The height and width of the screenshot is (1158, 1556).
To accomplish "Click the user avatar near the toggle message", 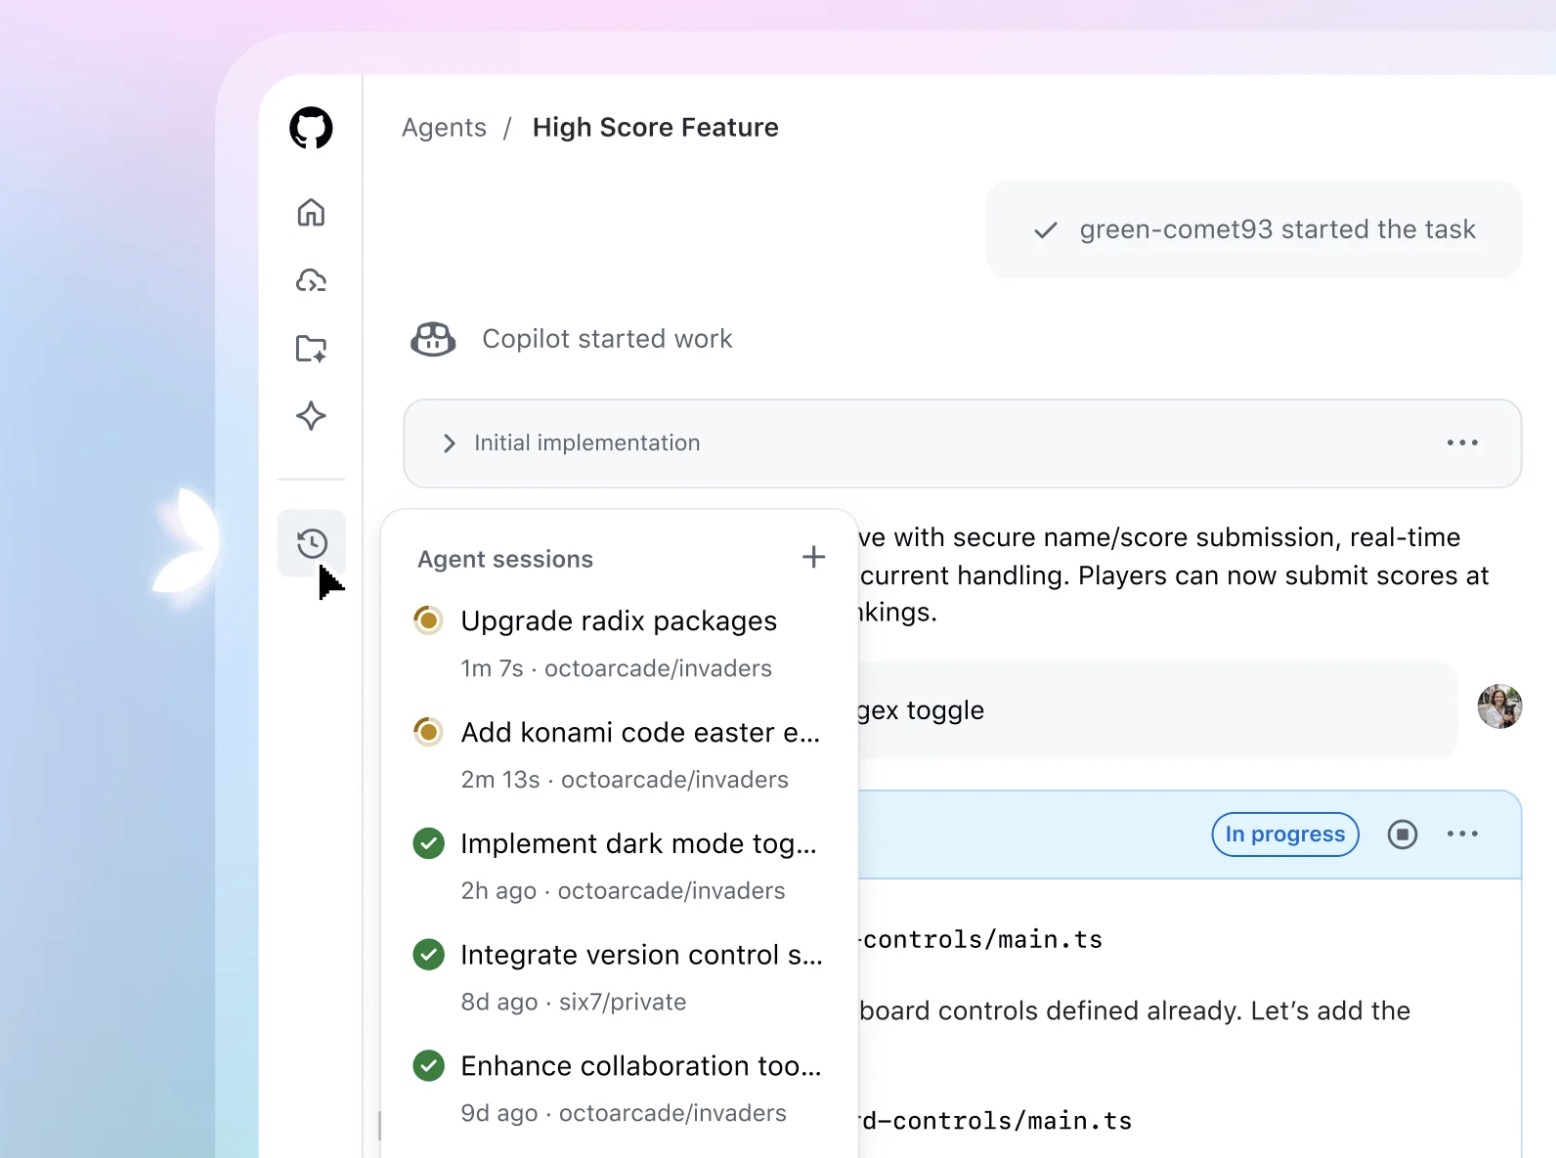I will [1499, 707].
